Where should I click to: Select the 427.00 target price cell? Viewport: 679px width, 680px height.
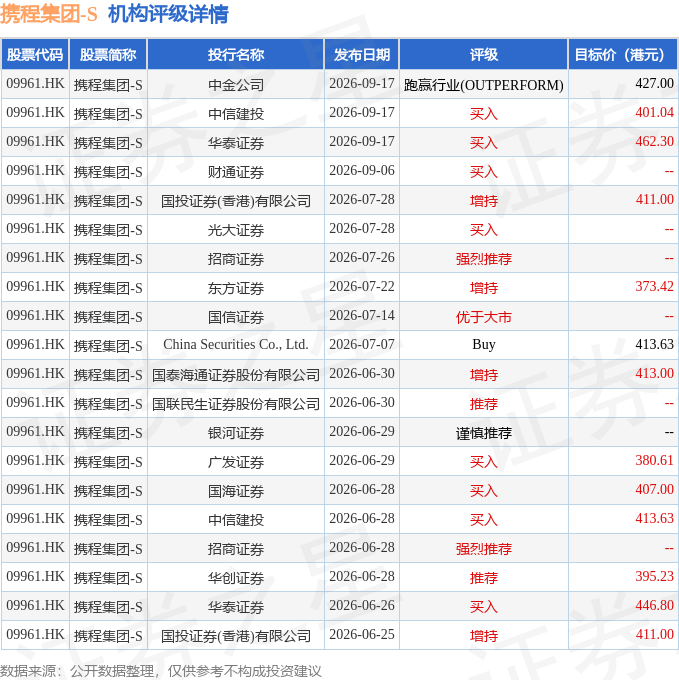point(623,84)
